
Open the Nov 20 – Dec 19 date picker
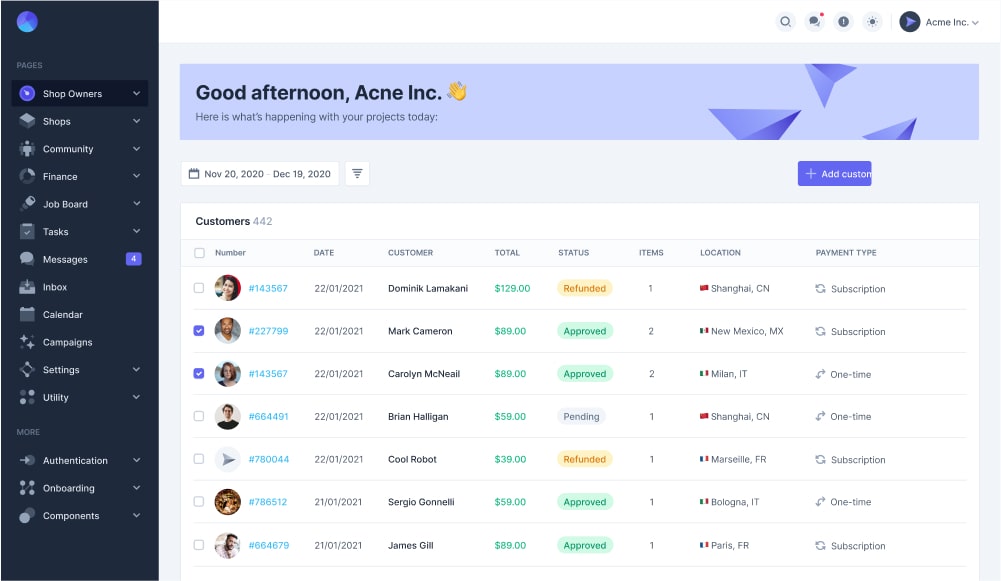(260, 174)
